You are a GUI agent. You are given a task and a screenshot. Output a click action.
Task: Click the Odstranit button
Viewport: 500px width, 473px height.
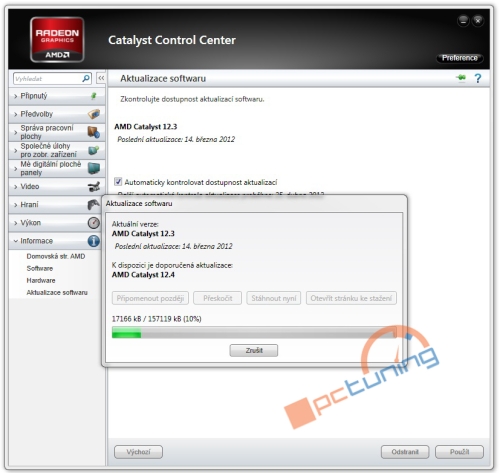(405, 452)
